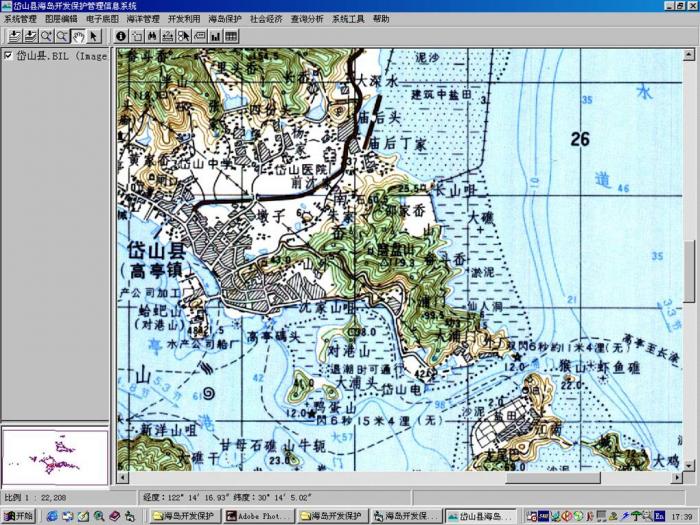
Task: Click the identify info tool icon
Action: click(121, 36)
